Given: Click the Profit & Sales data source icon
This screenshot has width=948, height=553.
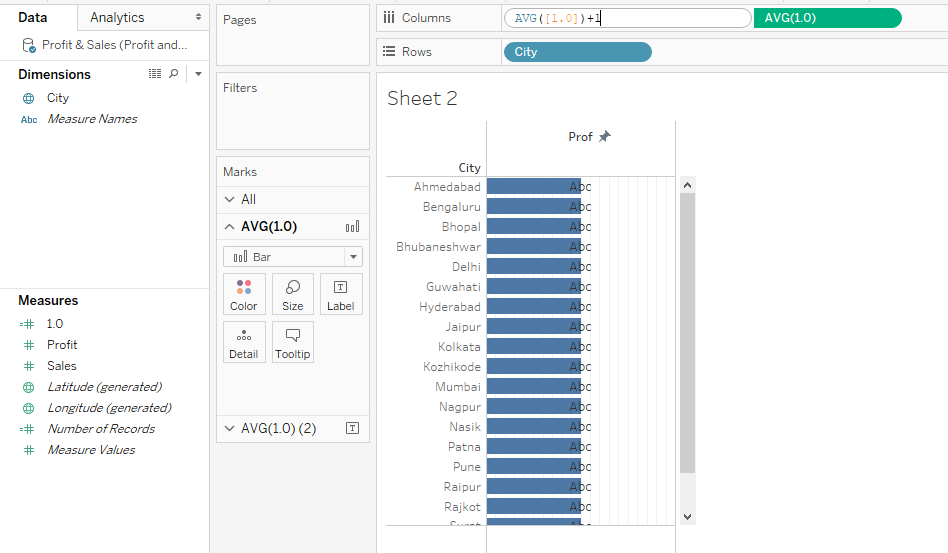Looking at the screenshot, I should (x=29, y=45).
